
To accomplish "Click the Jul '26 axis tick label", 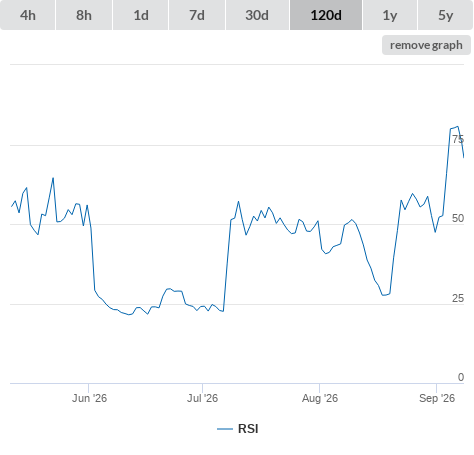I will click(x=202, y=398).
